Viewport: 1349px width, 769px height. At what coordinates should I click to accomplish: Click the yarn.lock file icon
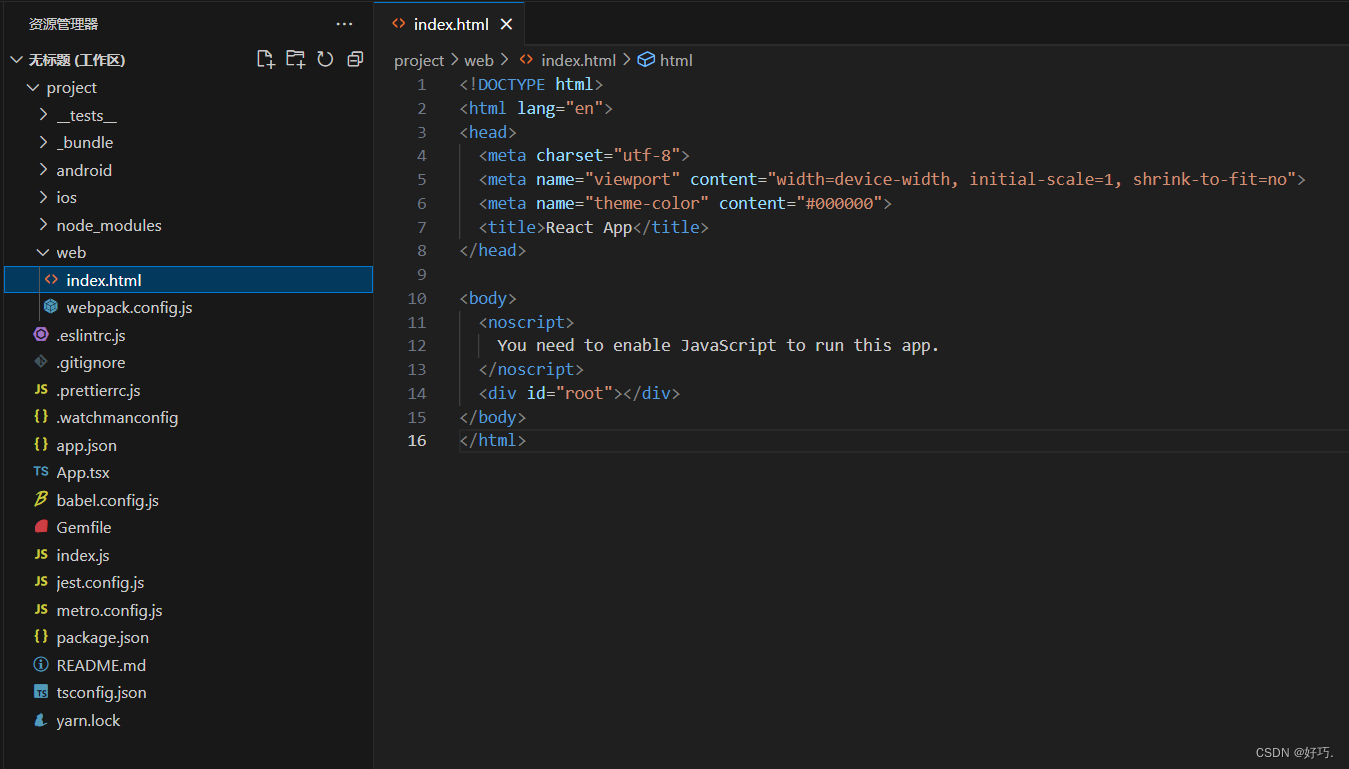pyautogui.click(x=39, y=720)
